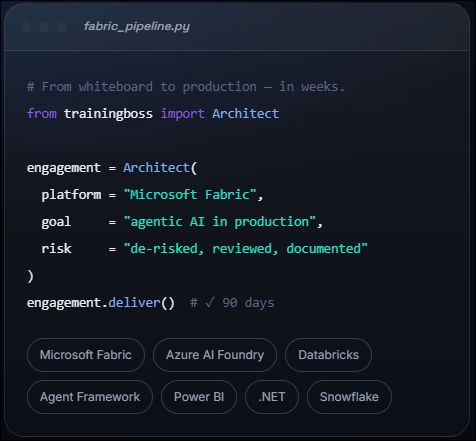Click the Architect import identifier
This screenshot has height=441, width=476.
coord(246,114)
